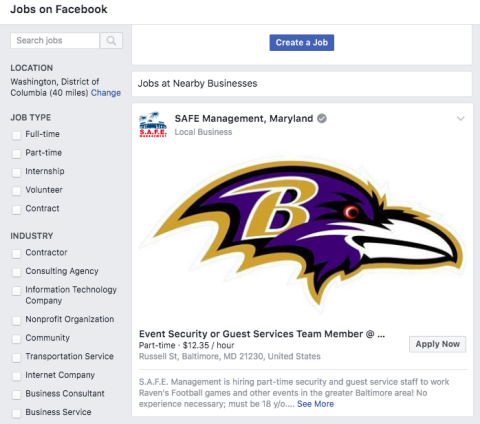Click the Jobs at Nearby Businesses heading

click(197, 83)
